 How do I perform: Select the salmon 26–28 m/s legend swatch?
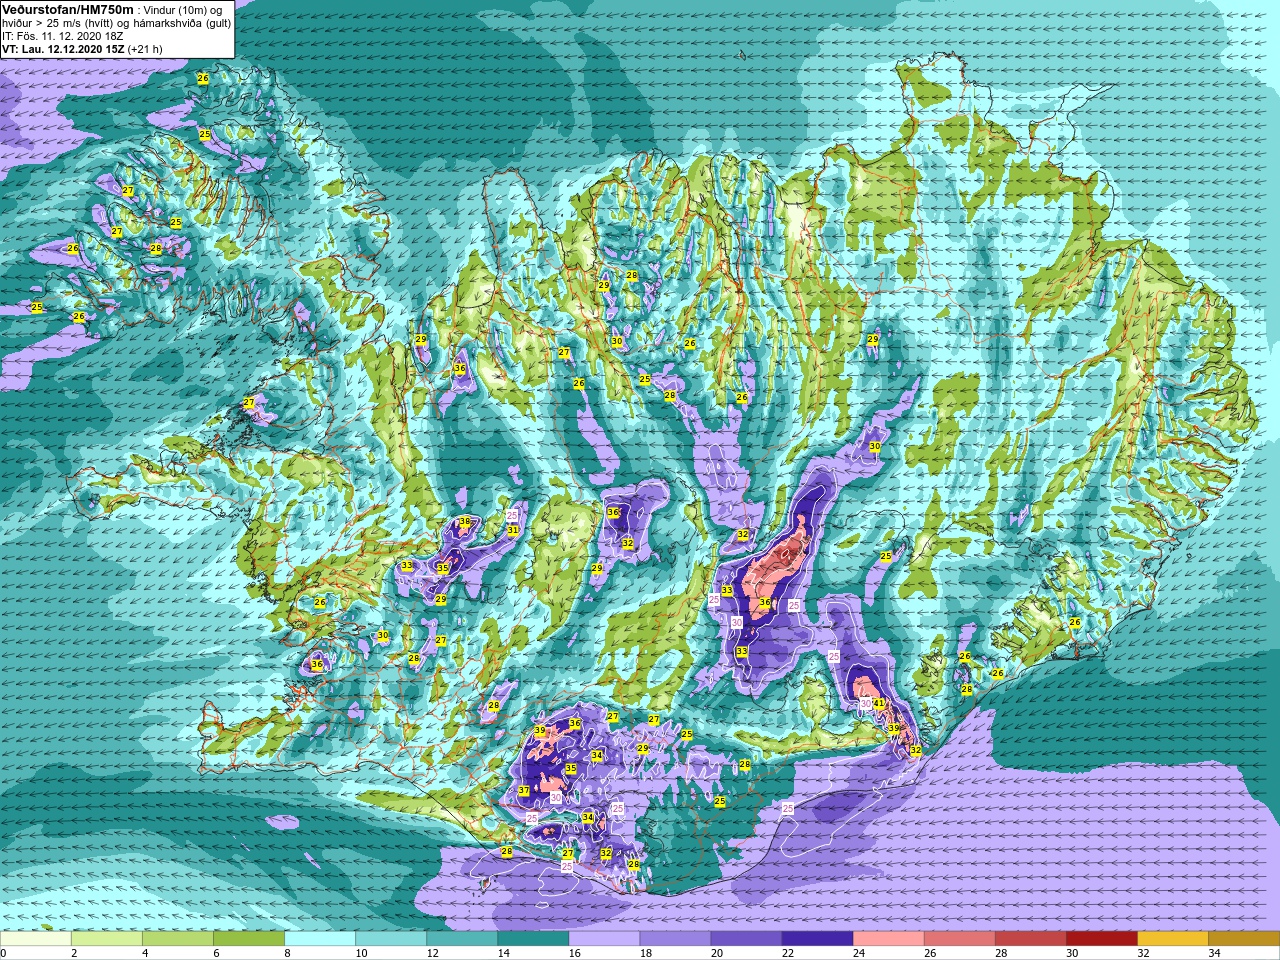point(959,939)
